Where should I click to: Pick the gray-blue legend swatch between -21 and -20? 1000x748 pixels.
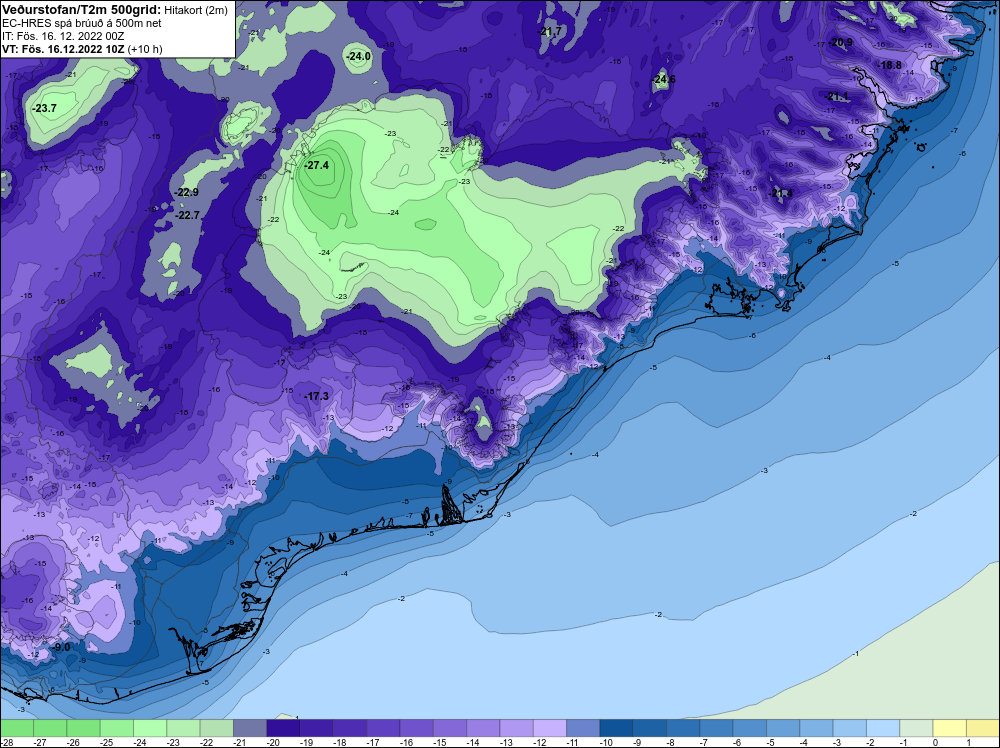[x=249, y=728]
